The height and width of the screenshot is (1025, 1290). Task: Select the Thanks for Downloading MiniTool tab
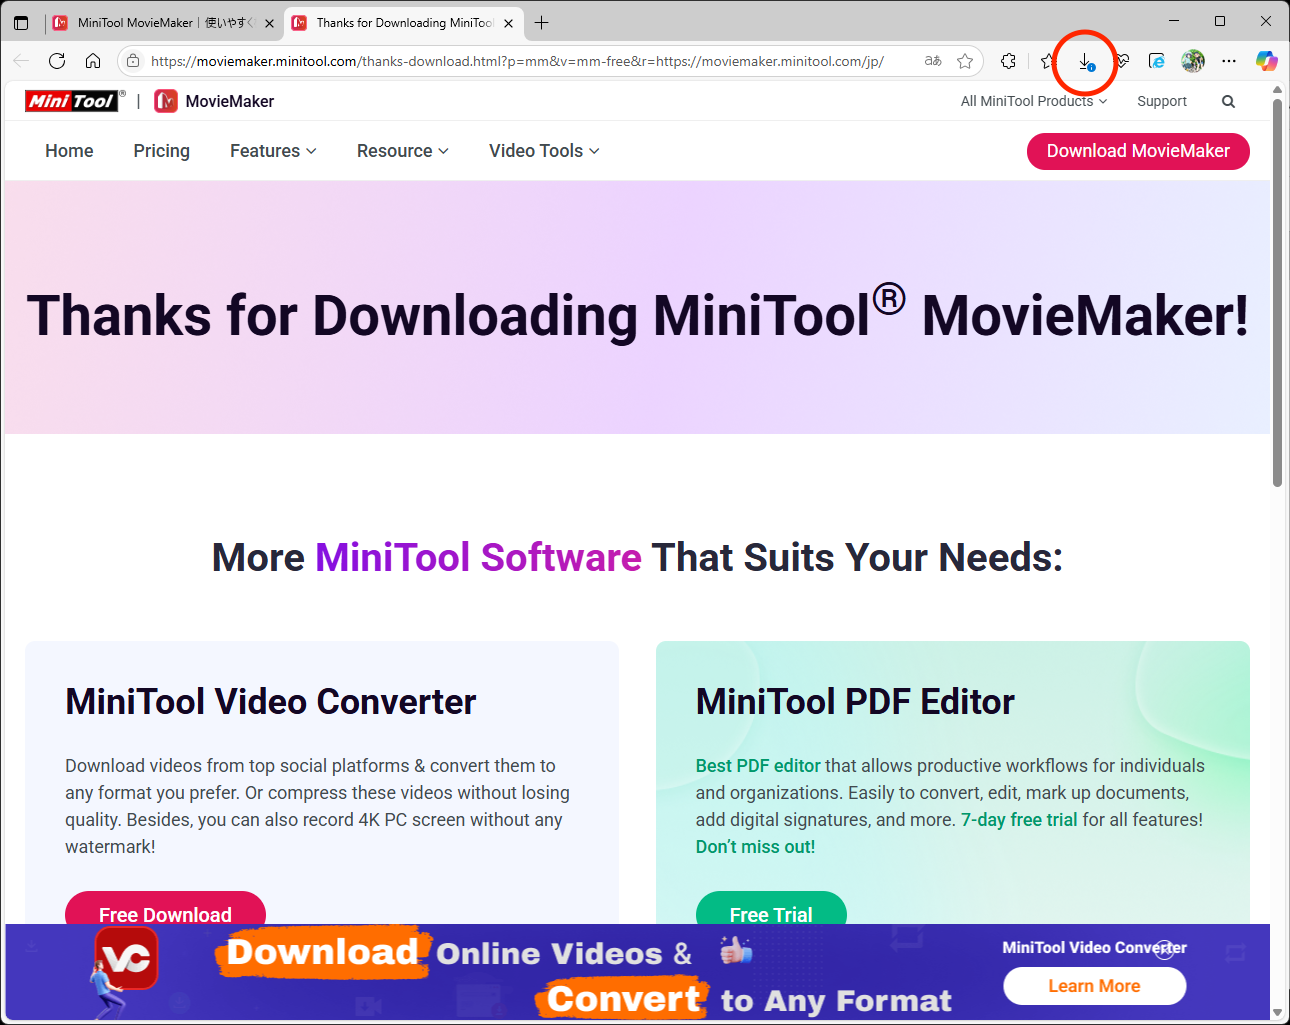[x=403, y=23]
